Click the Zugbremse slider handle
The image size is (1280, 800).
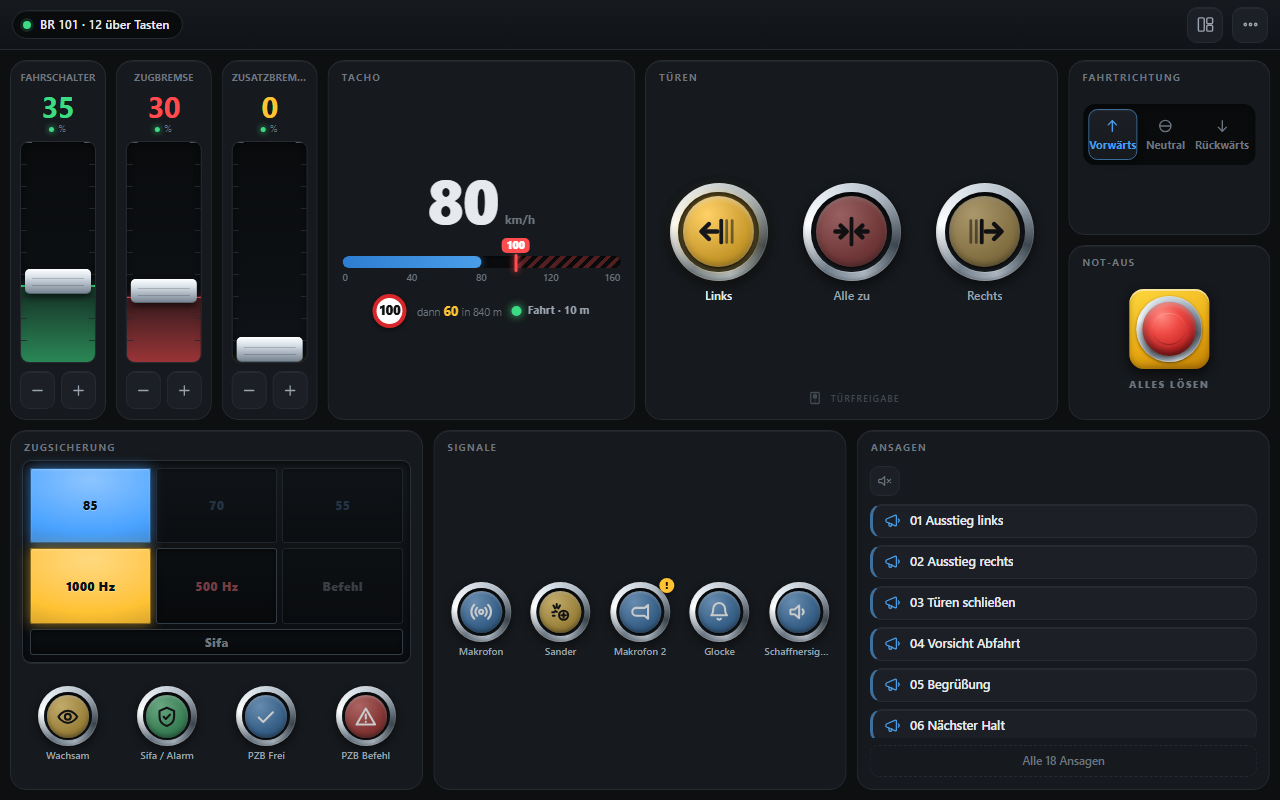[x=164, y=290]
